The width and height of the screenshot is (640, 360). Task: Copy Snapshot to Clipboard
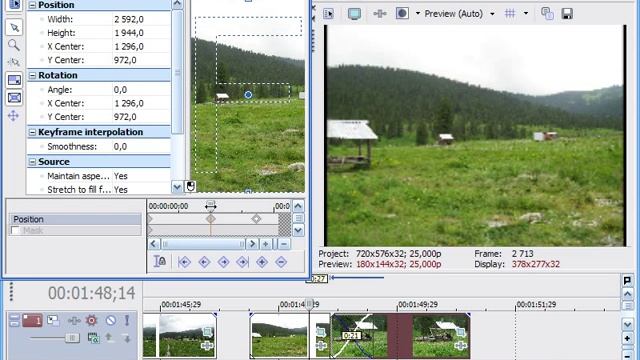pos(547,14)
